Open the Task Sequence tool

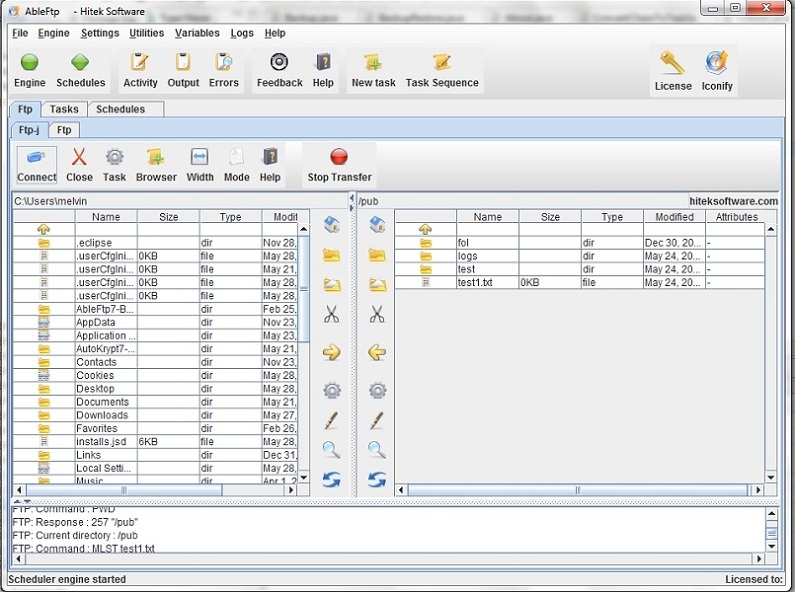pos(441,70)
